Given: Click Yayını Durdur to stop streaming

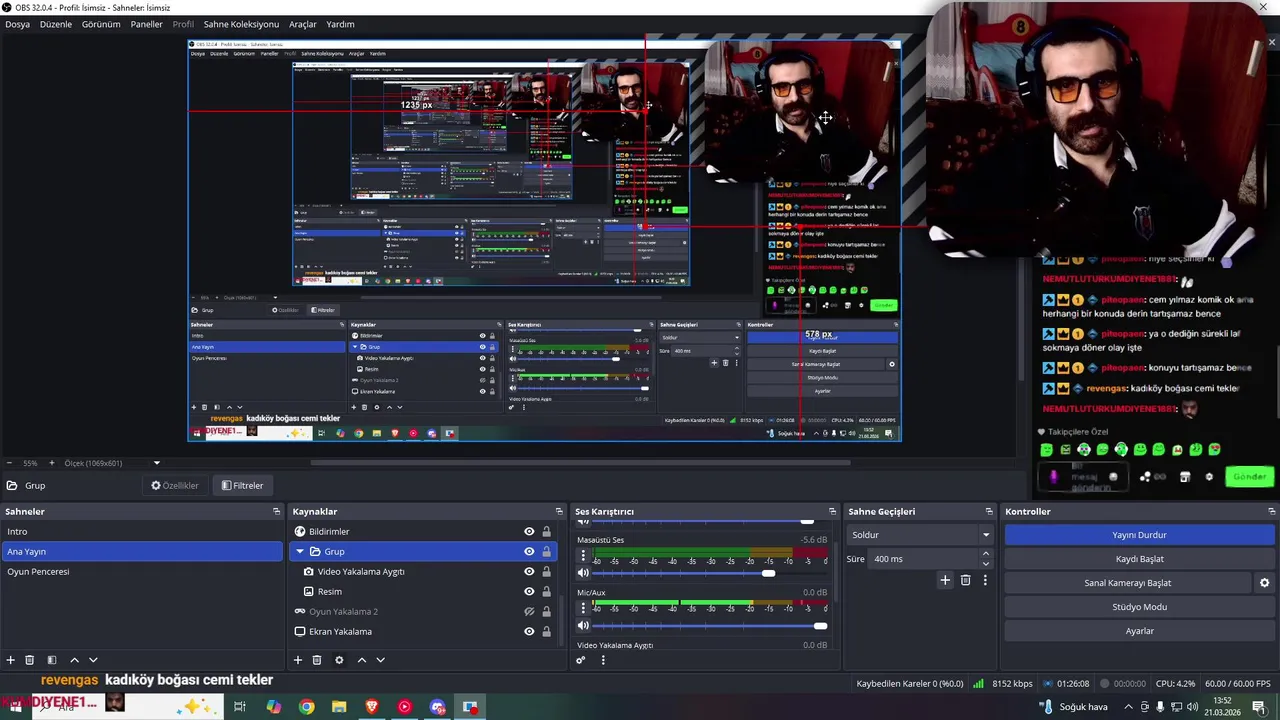Looking at the screenshot, I should 1139,535.
